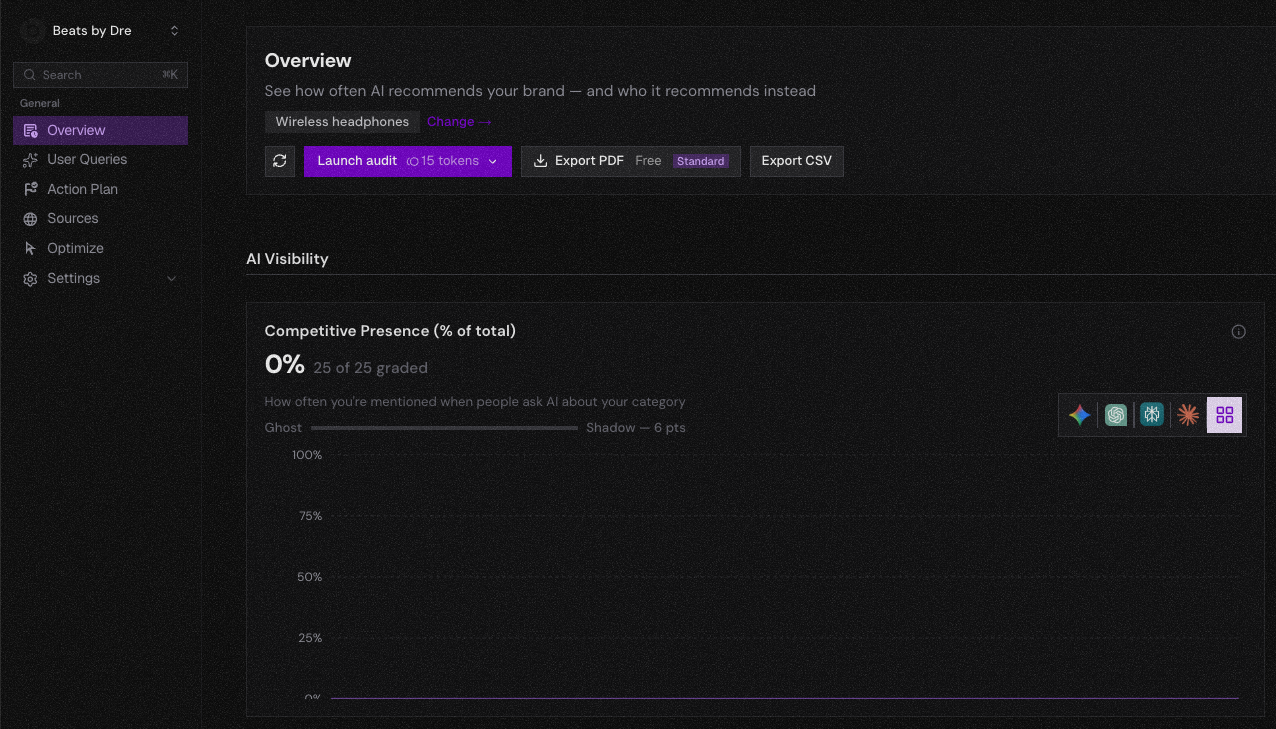Click the Ghost to Shadow progress bar
1276x729 pixels.
(x=444, y=428)
